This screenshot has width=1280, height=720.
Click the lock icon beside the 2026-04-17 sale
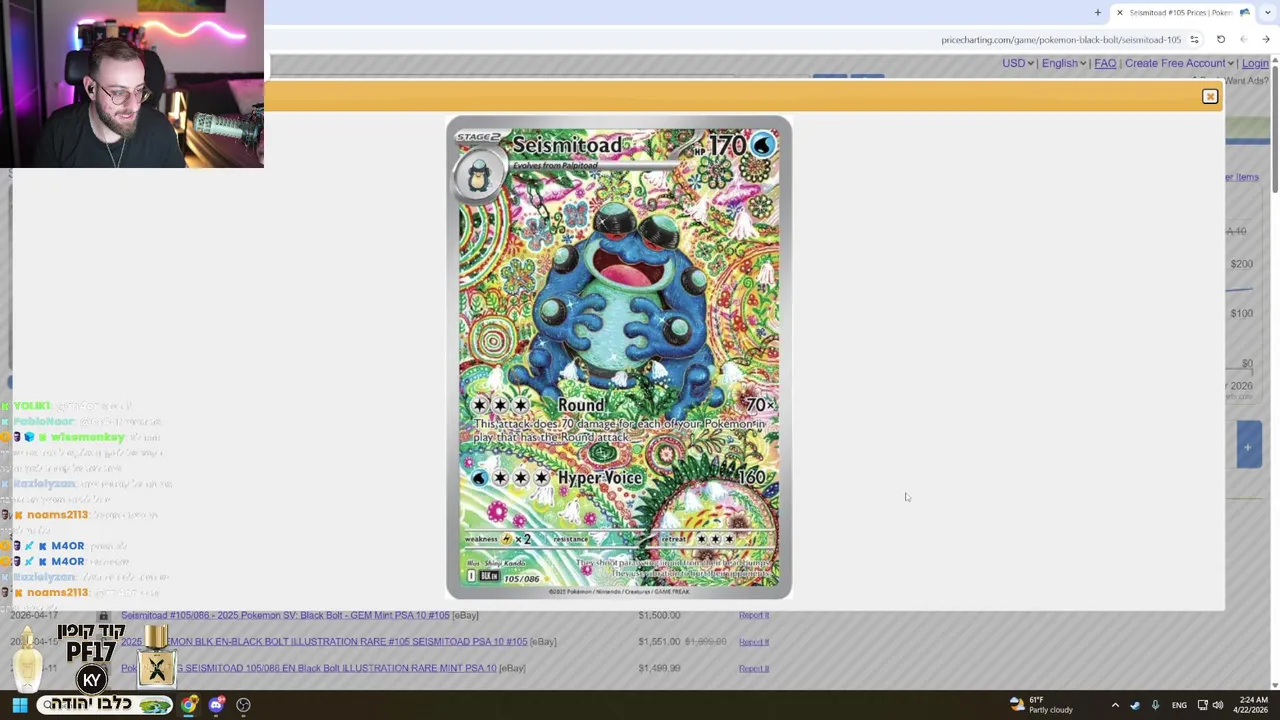[103, 615]
